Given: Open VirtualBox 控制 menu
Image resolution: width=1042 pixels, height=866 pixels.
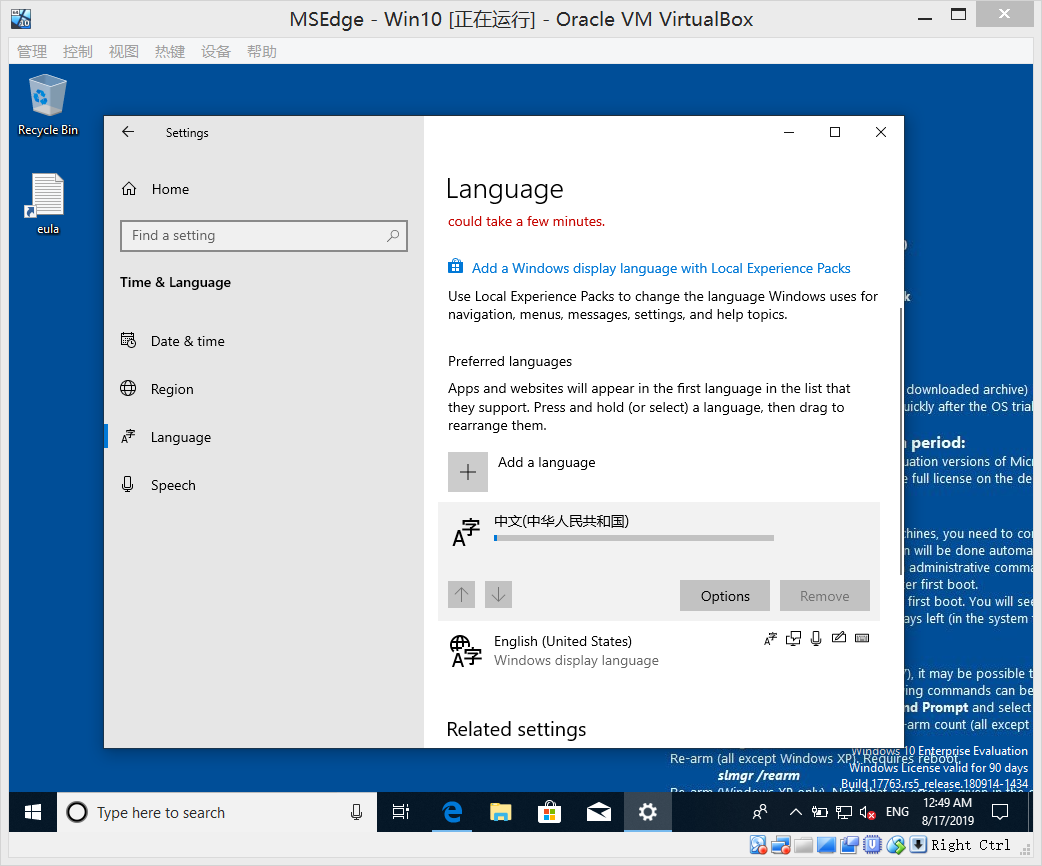Looking at the screenshot, I should (x=78, y=52).
